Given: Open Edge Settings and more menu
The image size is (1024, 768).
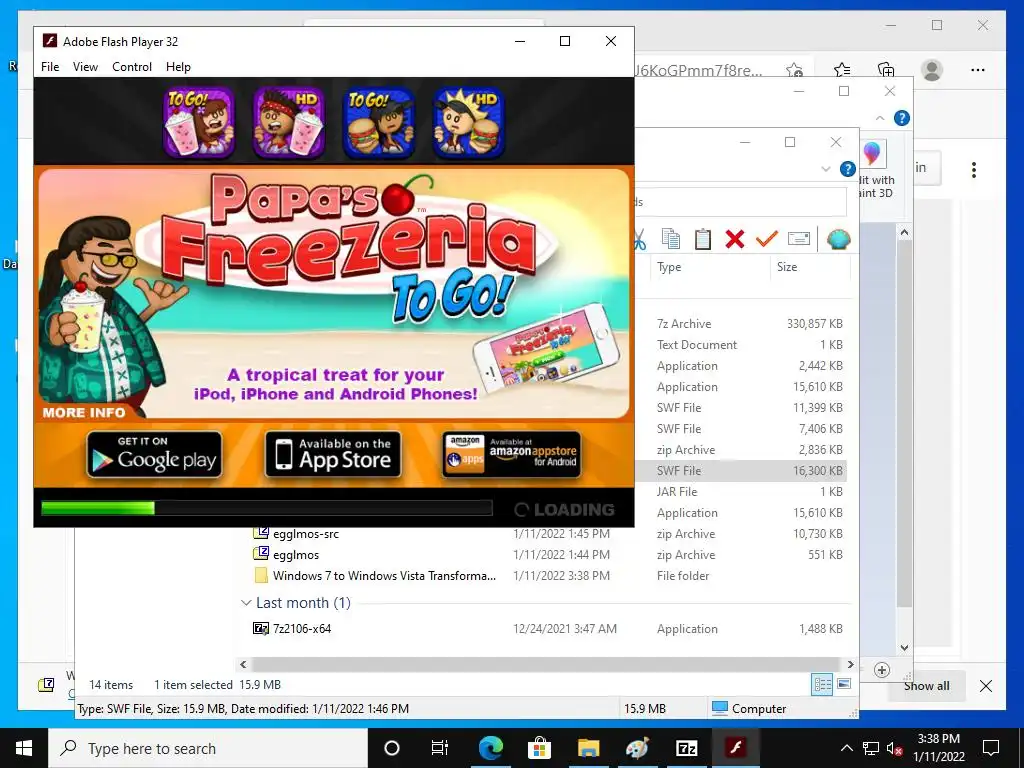Looking at the screenshot, I should coord(978,70).
